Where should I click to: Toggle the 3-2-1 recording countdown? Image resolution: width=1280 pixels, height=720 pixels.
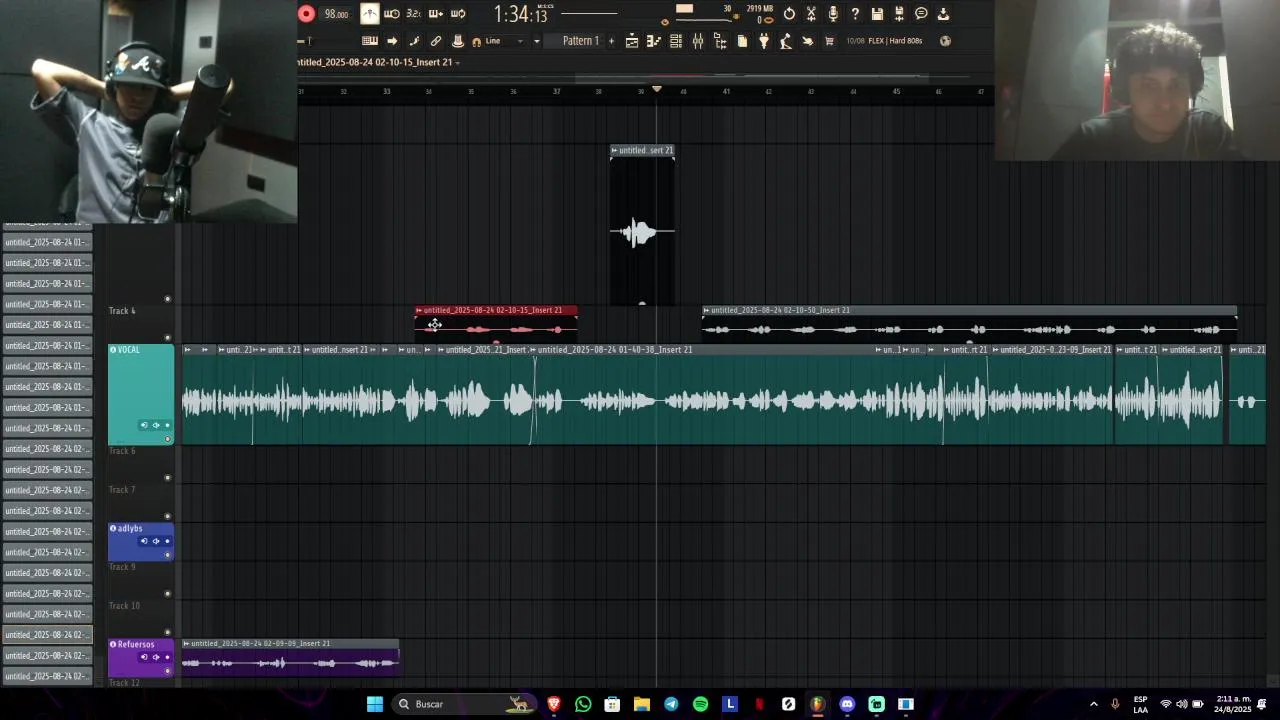coord(414,14)
